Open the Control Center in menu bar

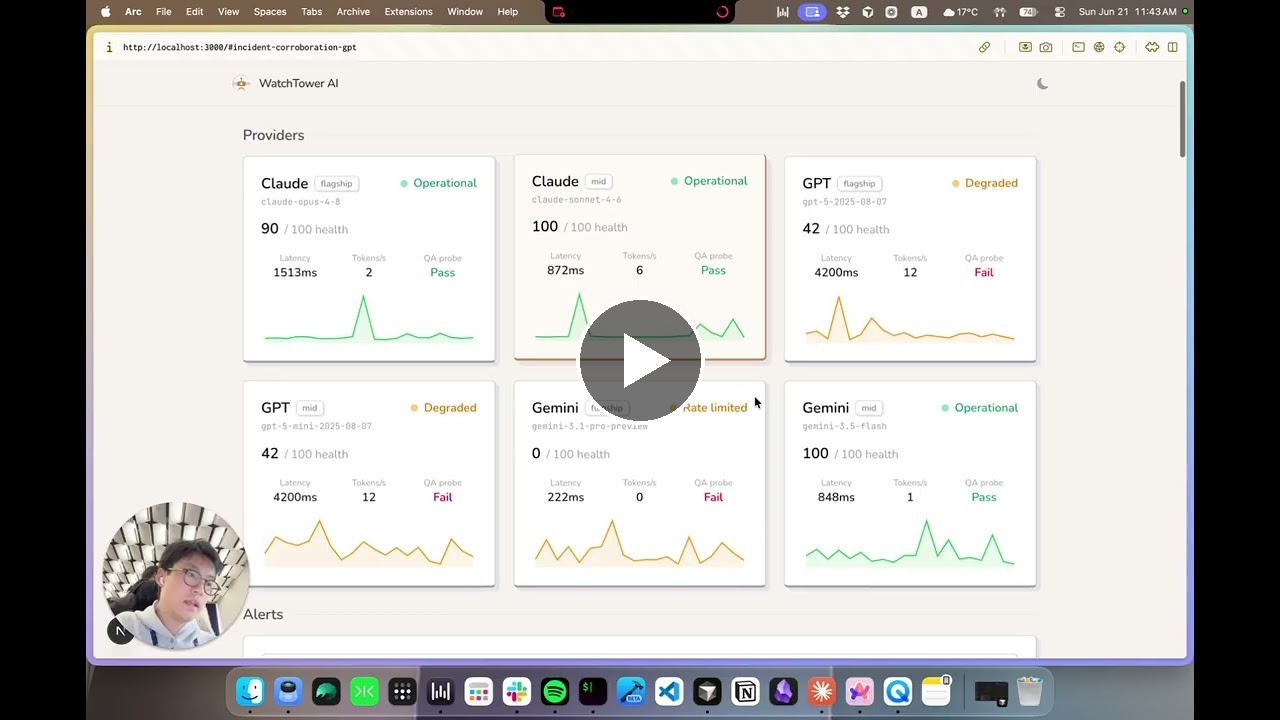click(1060, 12)
